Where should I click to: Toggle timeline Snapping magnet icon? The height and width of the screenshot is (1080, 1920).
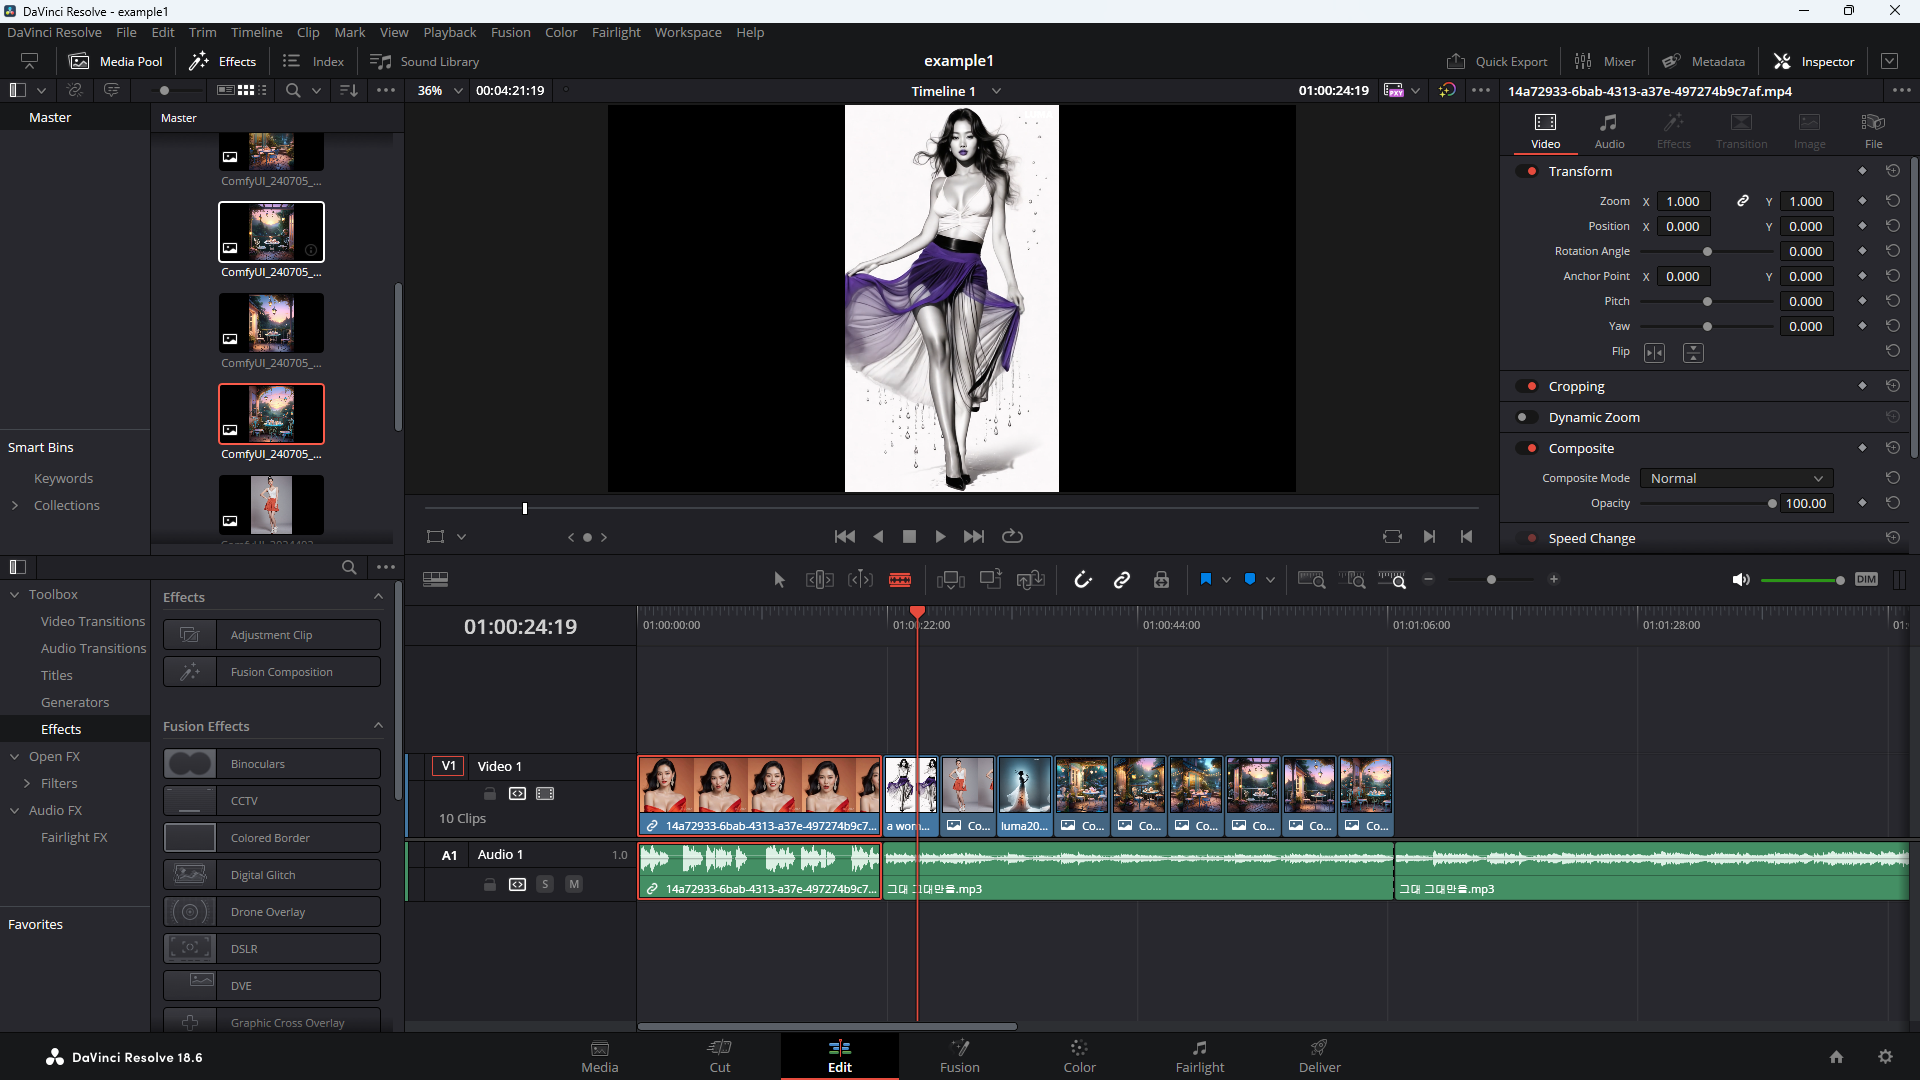coord(1083,580)
